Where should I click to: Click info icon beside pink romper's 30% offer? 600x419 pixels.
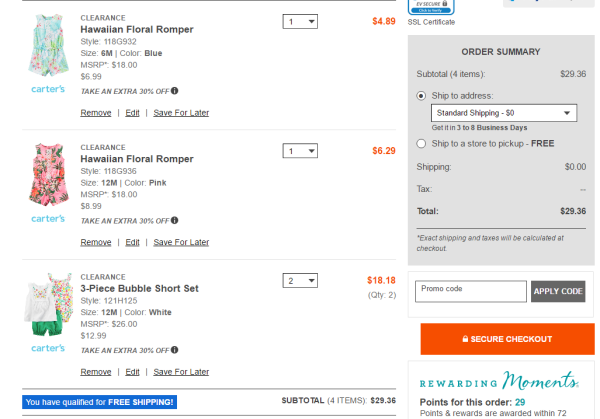pos(174,220)
